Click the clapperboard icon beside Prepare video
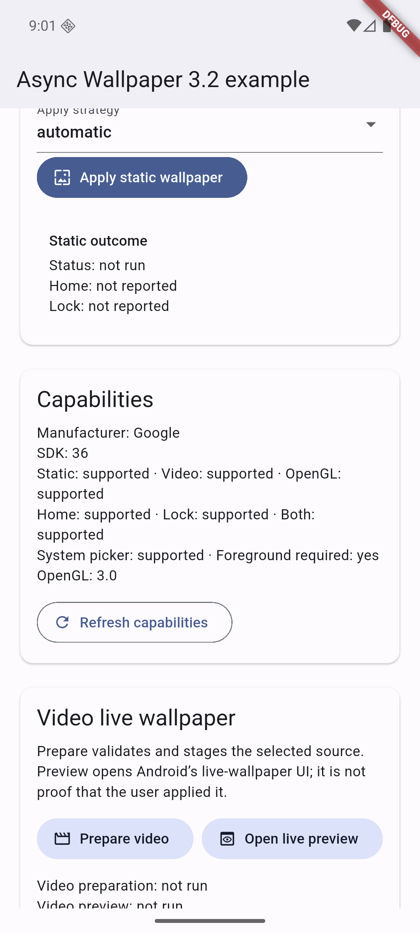The image size is (420, 933). [62, 839]
